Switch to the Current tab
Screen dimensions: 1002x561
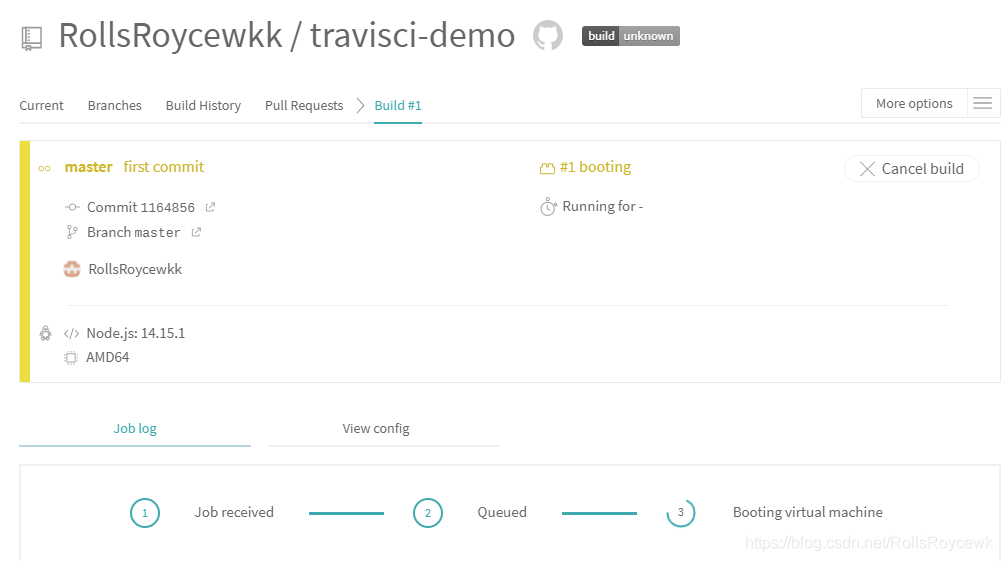tap(42, 105)
